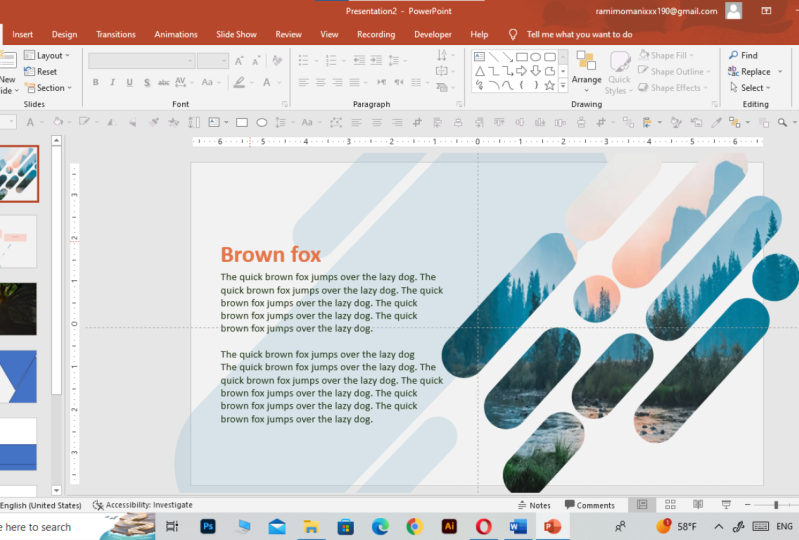The height and width of the screenshot is (540, 799).
Task: Insert rectangle from quick access toolbar
Action: click(x=242, y=122)
